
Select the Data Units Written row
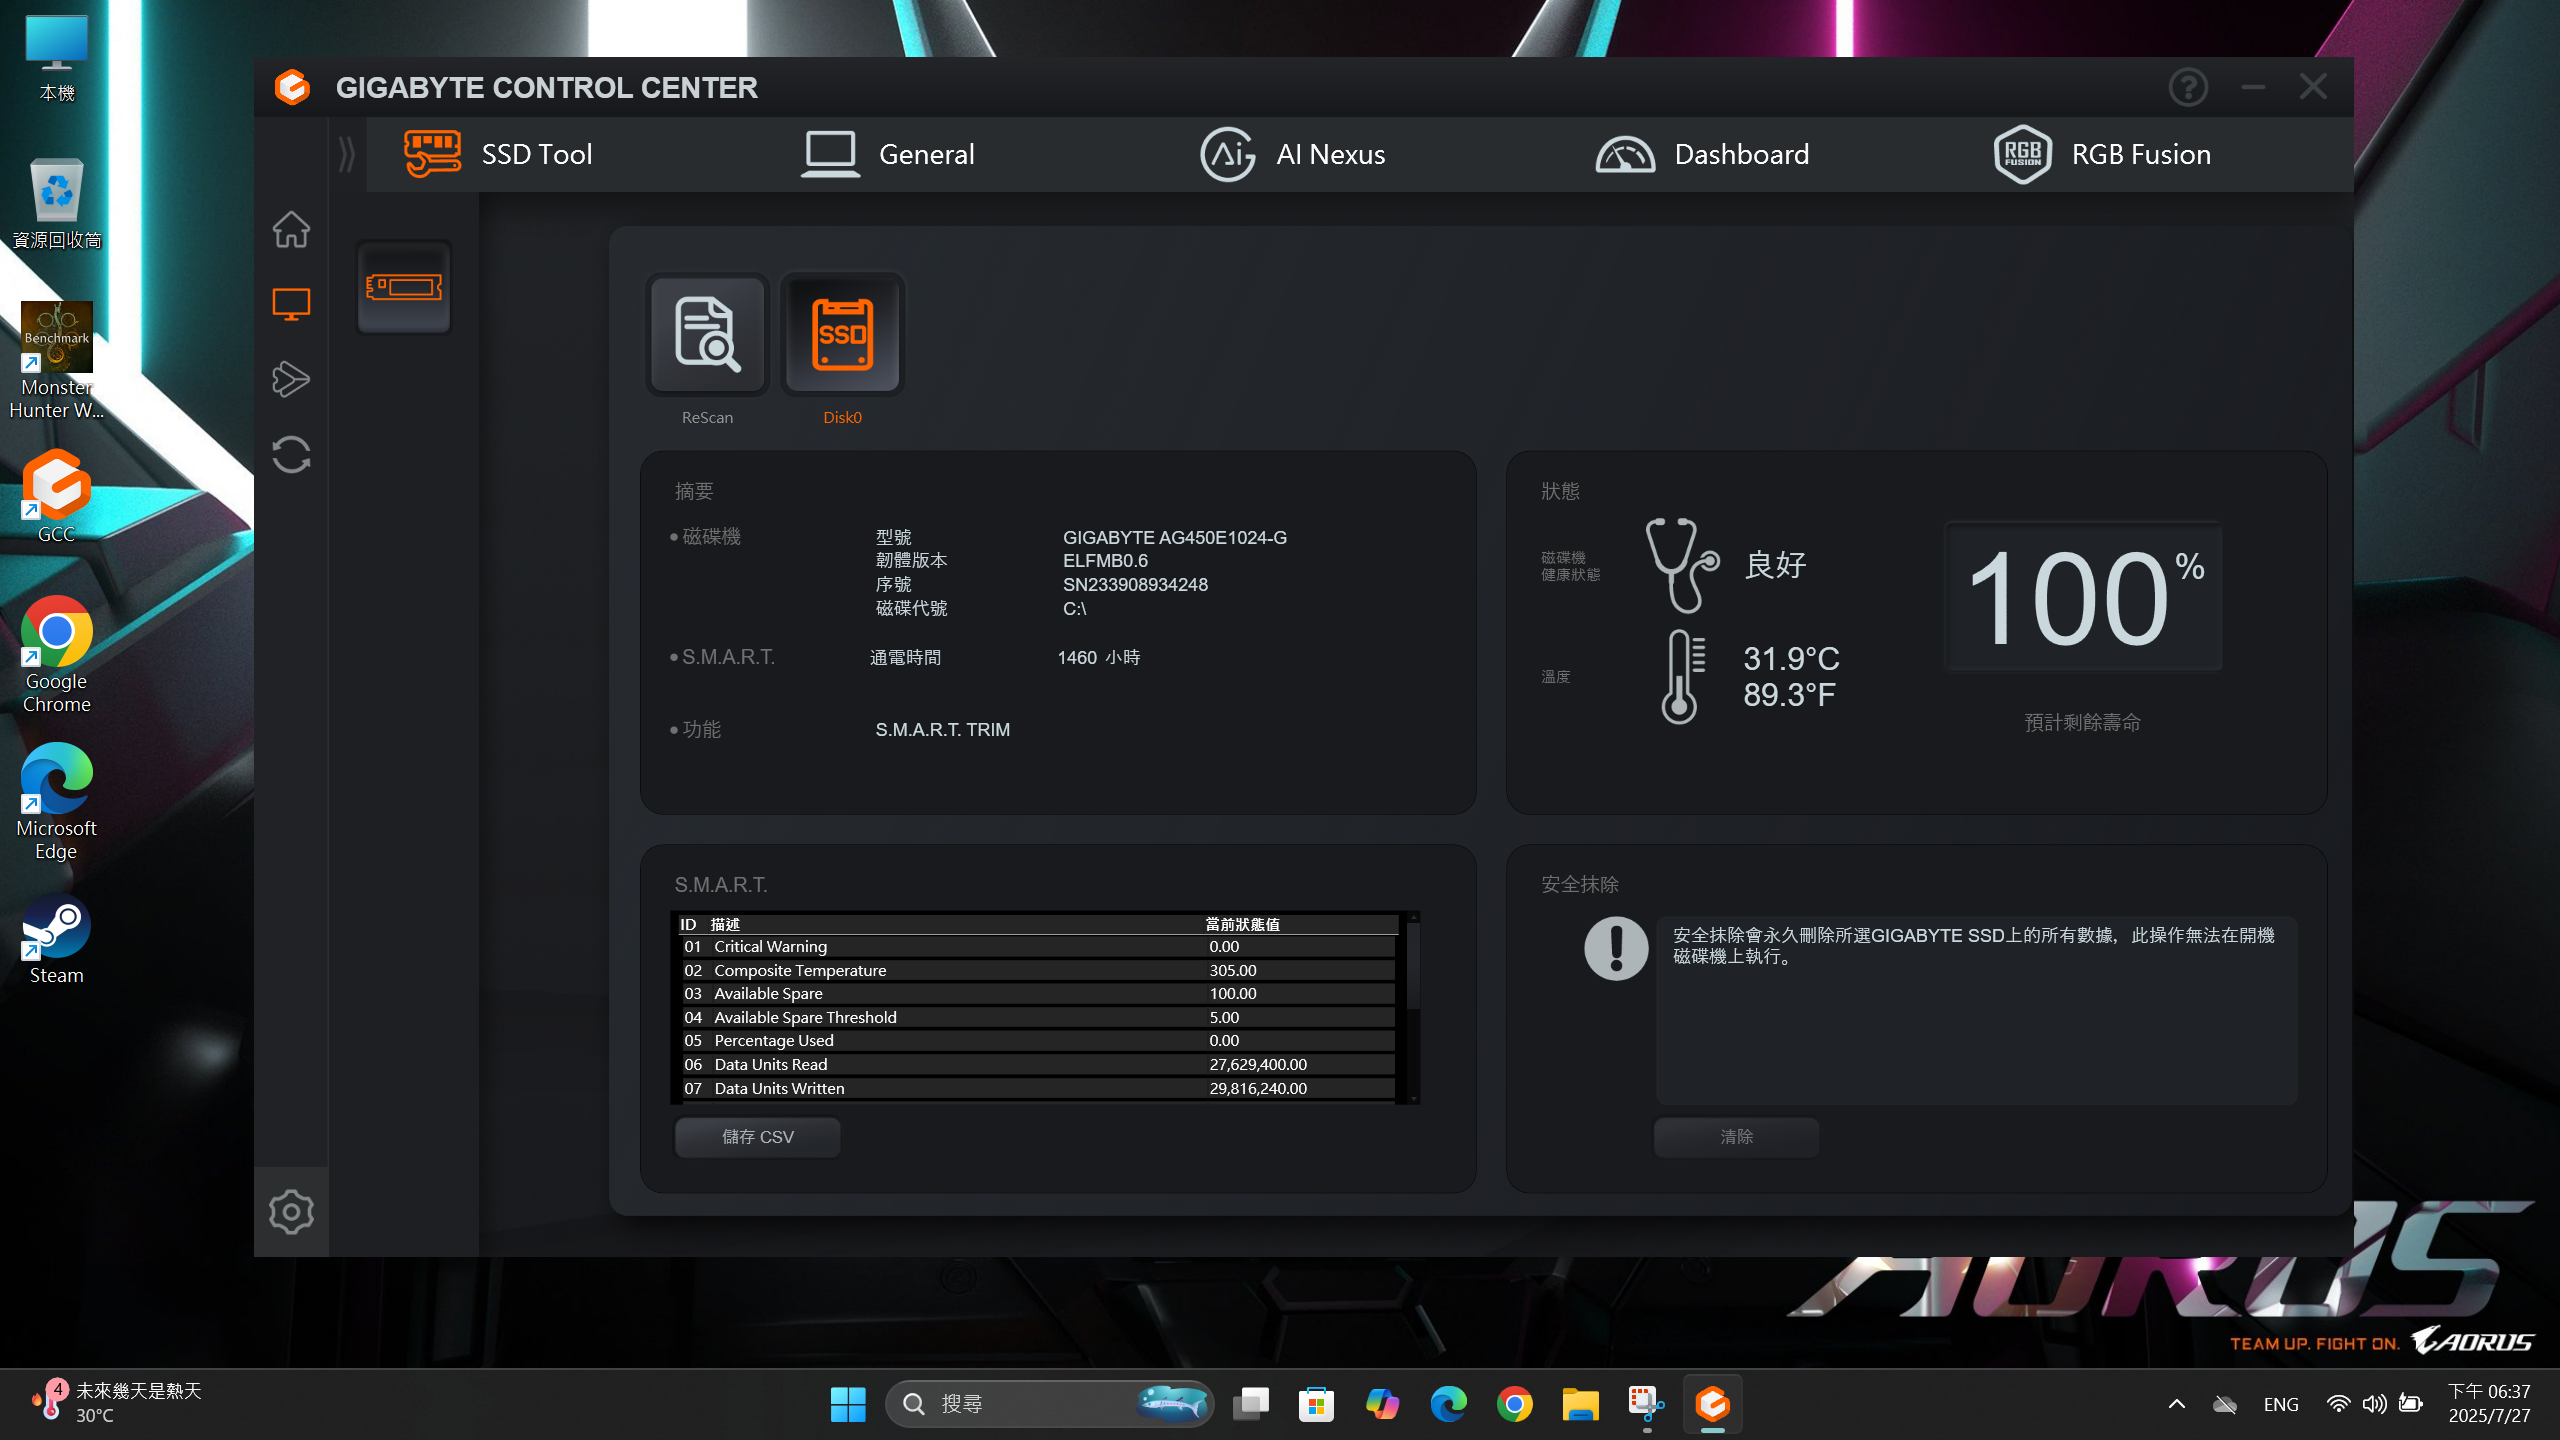click(1038, 1088)
